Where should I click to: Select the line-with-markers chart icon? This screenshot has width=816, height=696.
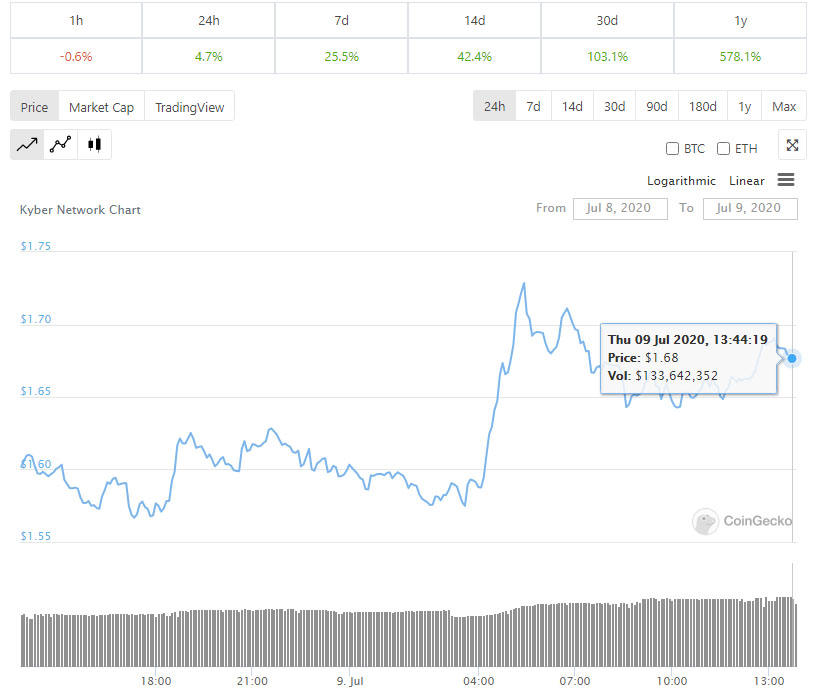[60, 144]
